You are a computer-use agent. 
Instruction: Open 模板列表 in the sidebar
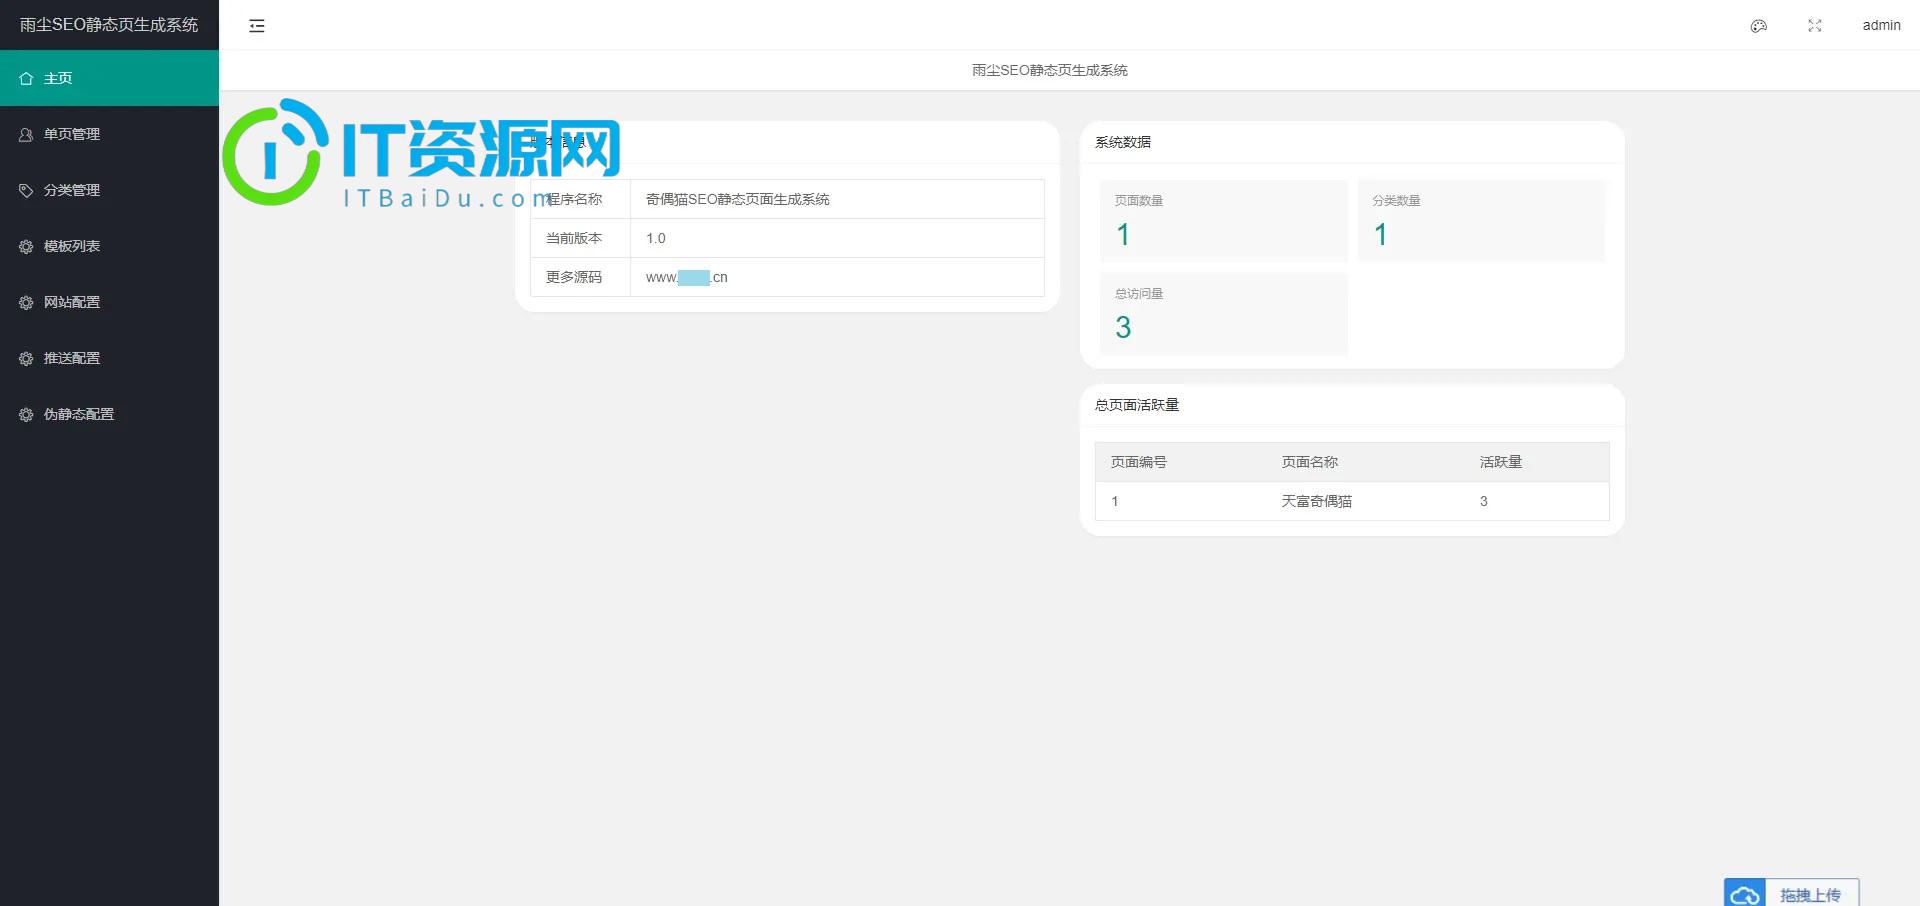tap(109, 246)
